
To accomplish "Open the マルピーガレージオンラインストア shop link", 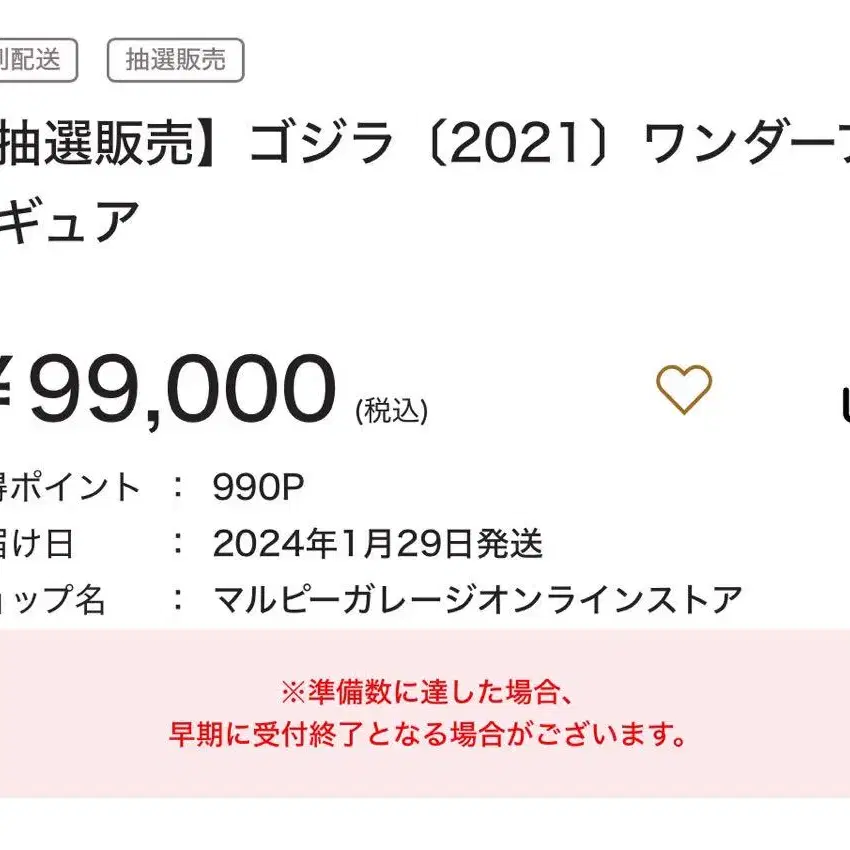I will (x=478, y=600).
